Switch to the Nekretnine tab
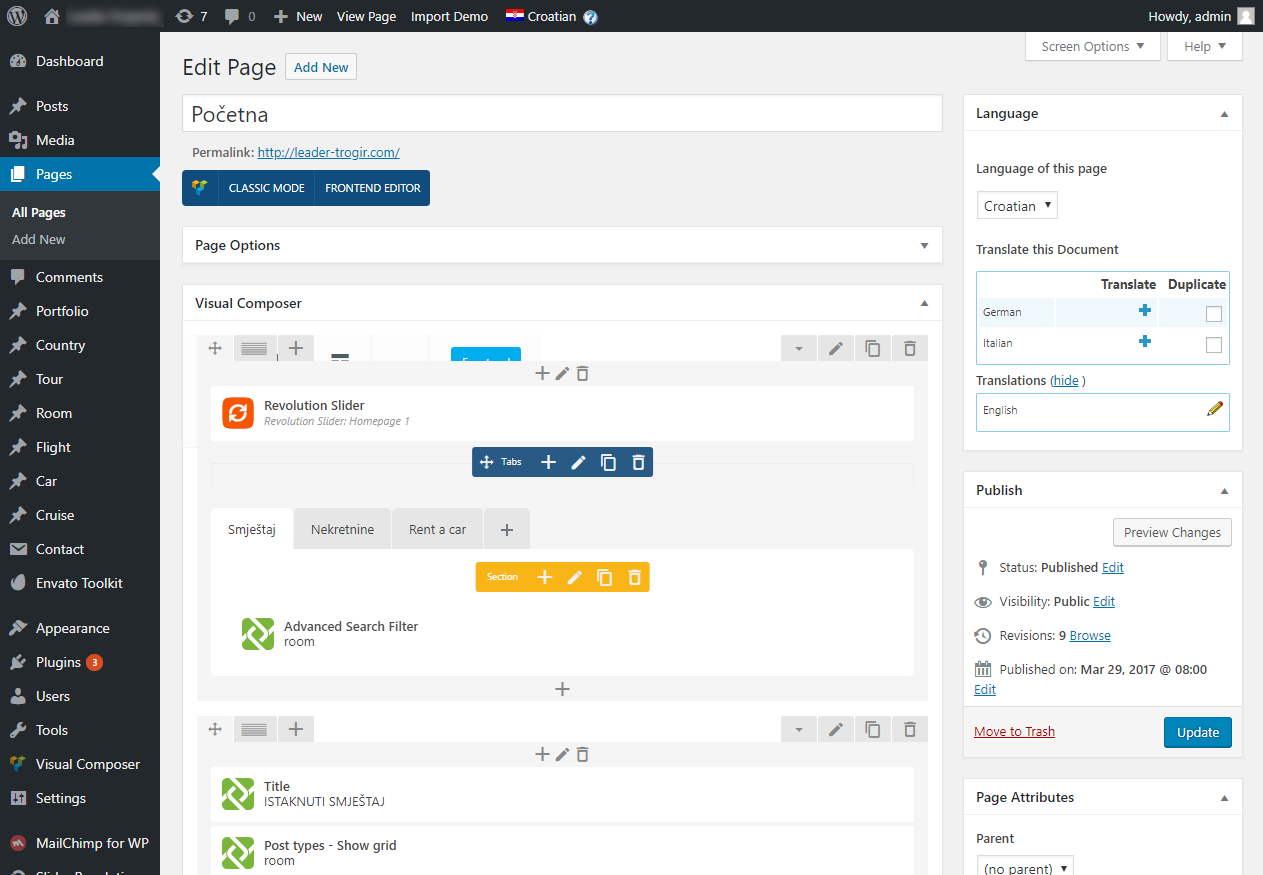Viewport: 1263px width, 875px height. (342, 529)
